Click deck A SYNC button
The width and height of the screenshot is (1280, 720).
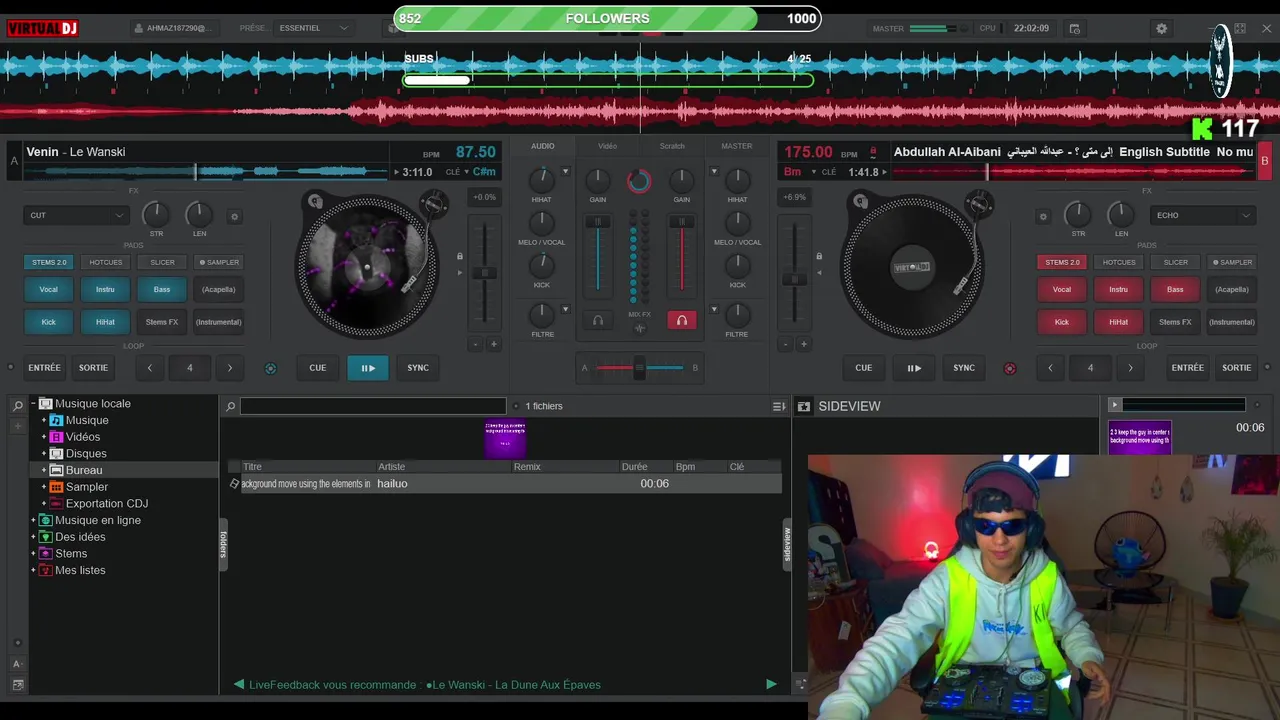click(418, 368)
